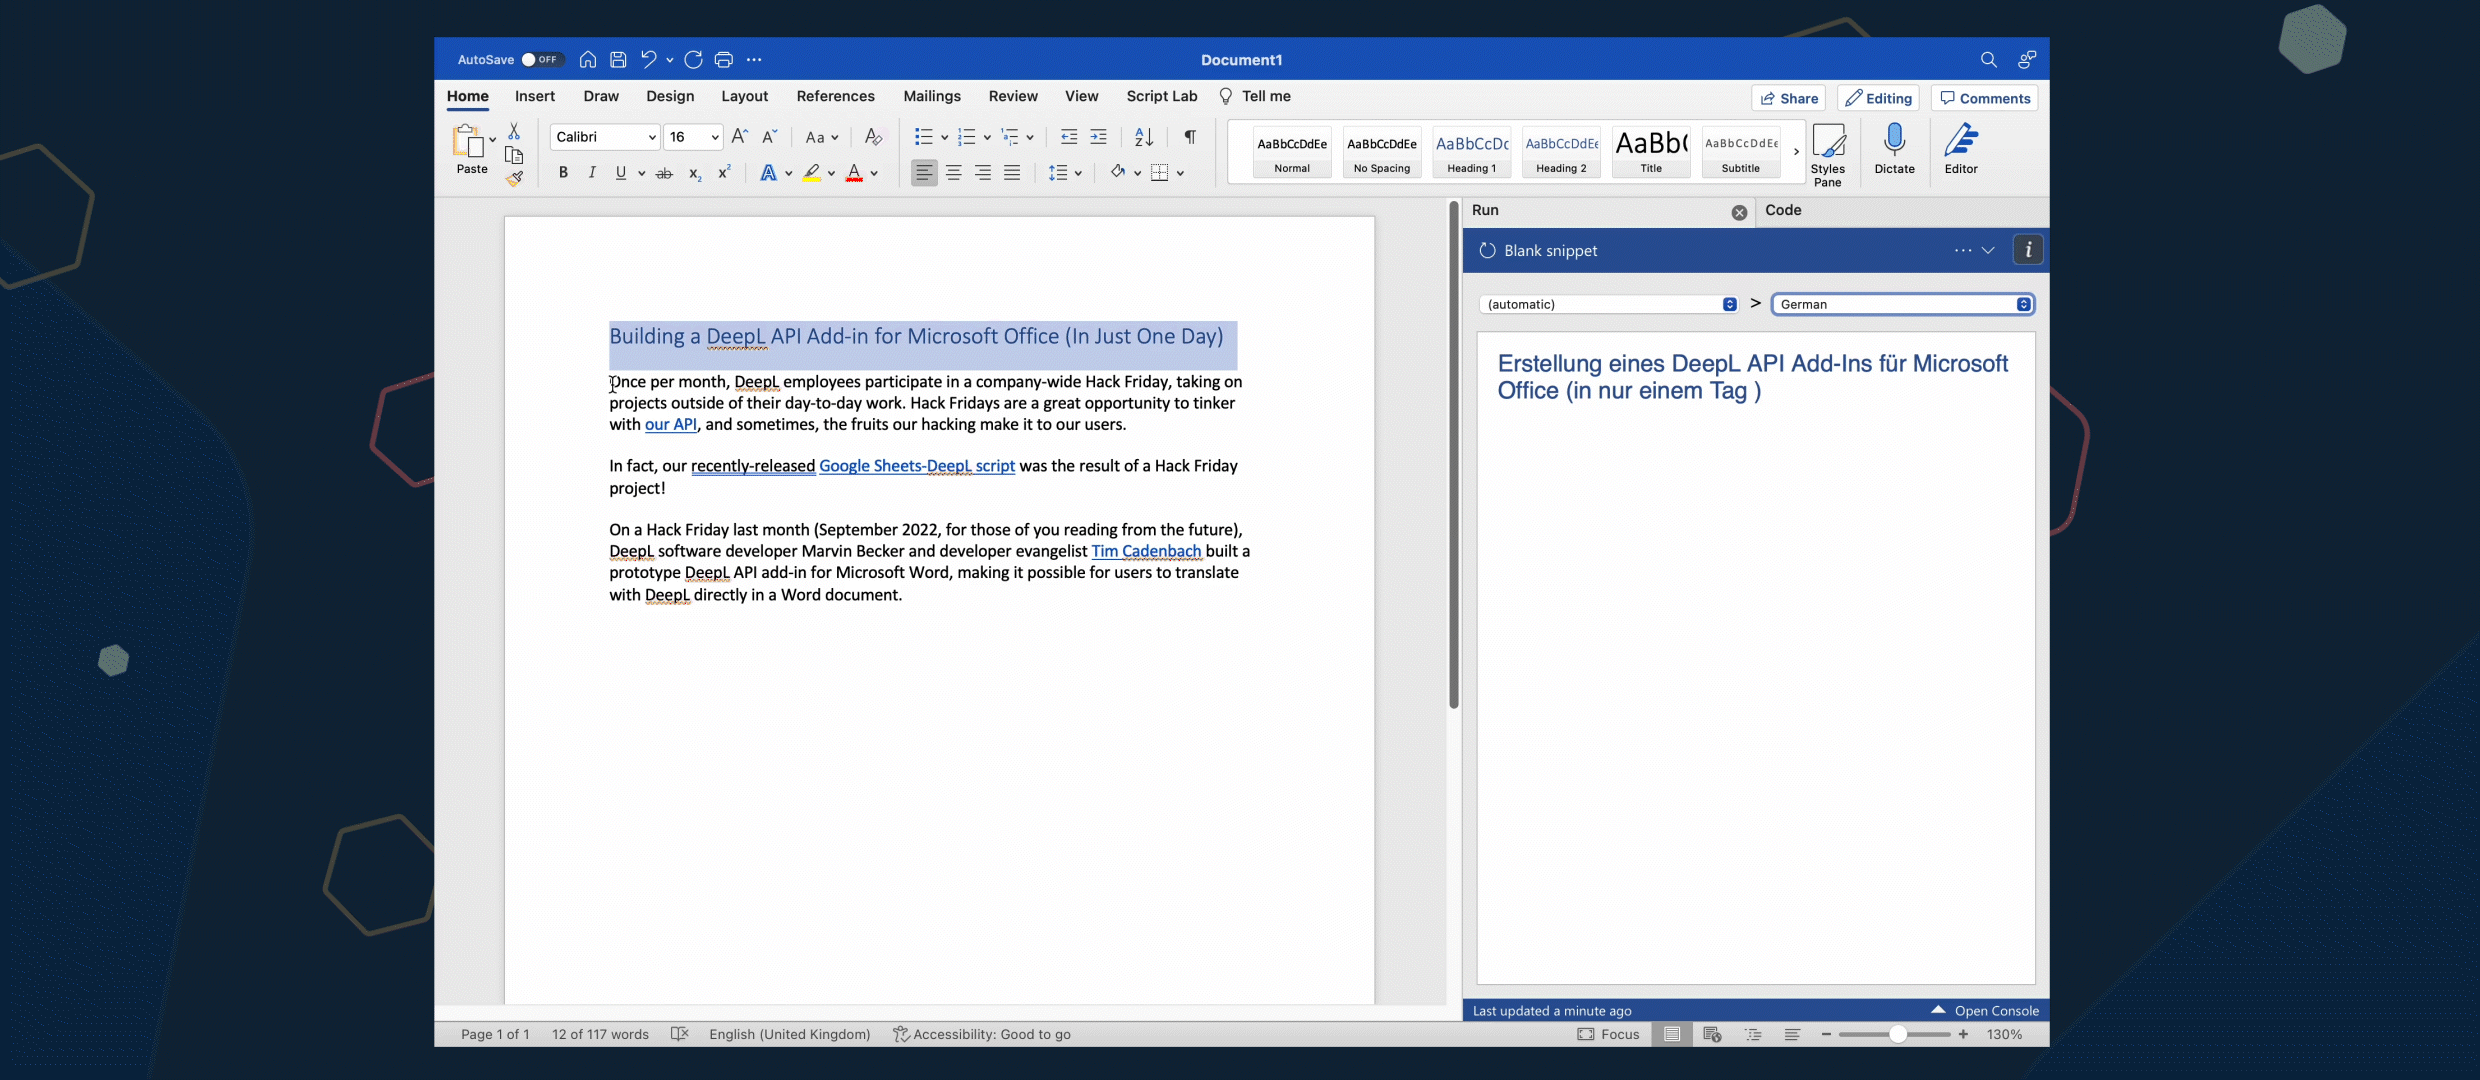Screen dimensions: 2480x1080
Task: Search the document with the magnifier icon
Action: coord(1989,60)
